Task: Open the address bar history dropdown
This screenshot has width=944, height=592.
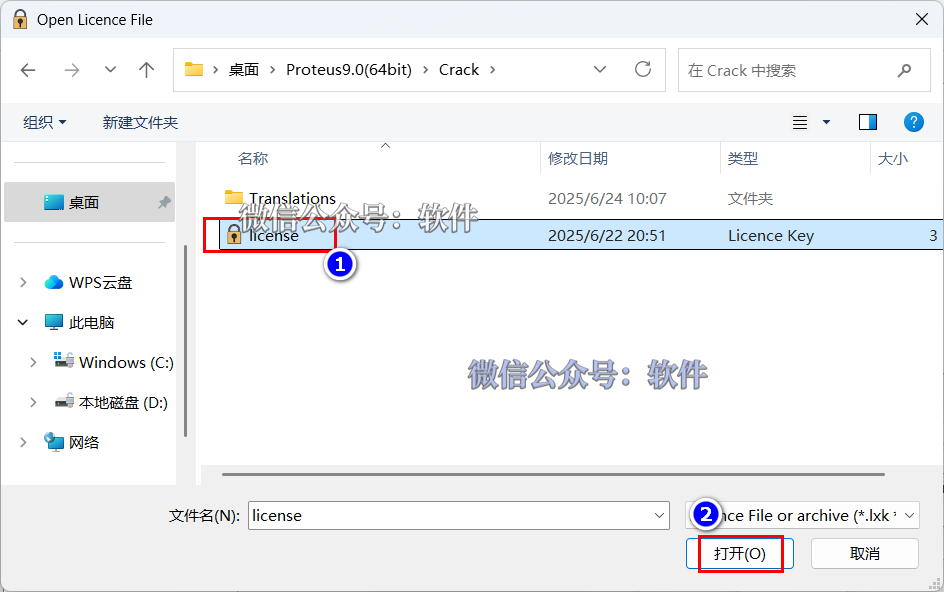Action: 600,69
